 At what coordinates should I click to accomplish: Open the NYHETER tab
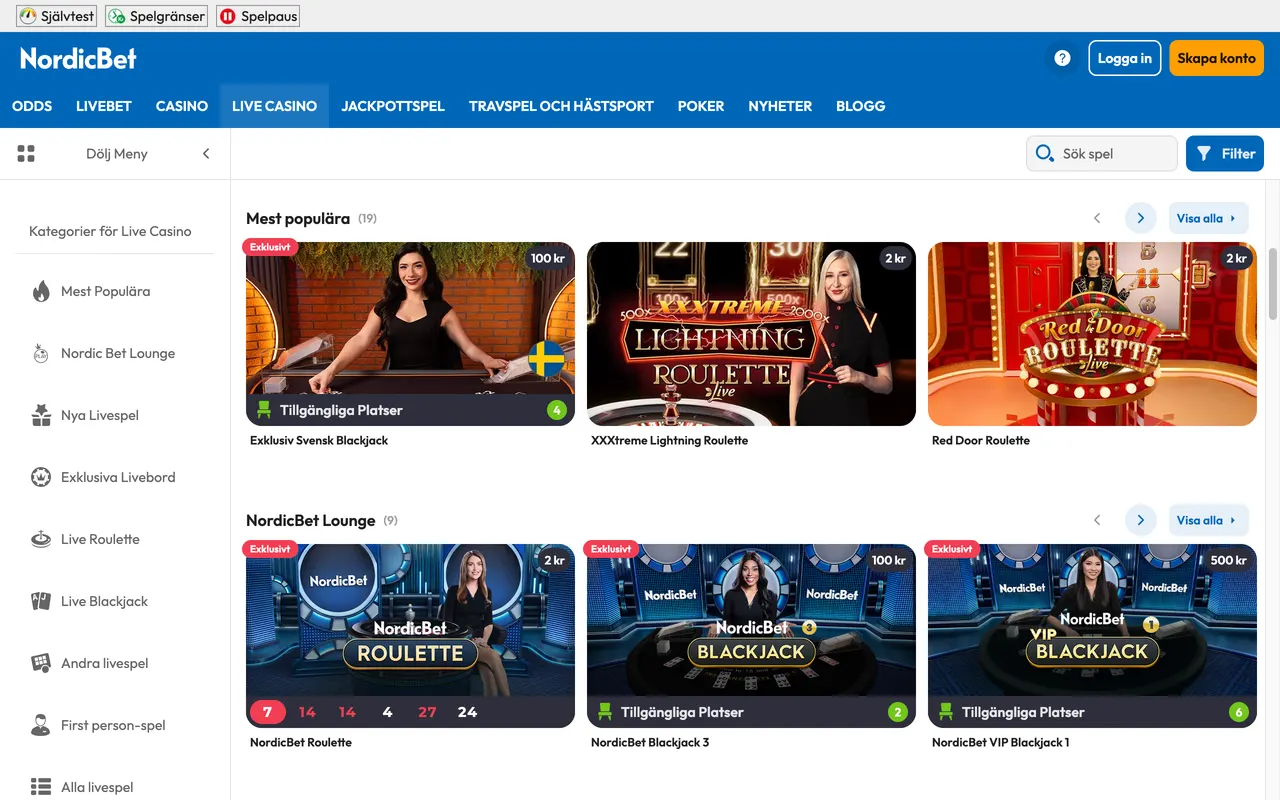point(780,106)
